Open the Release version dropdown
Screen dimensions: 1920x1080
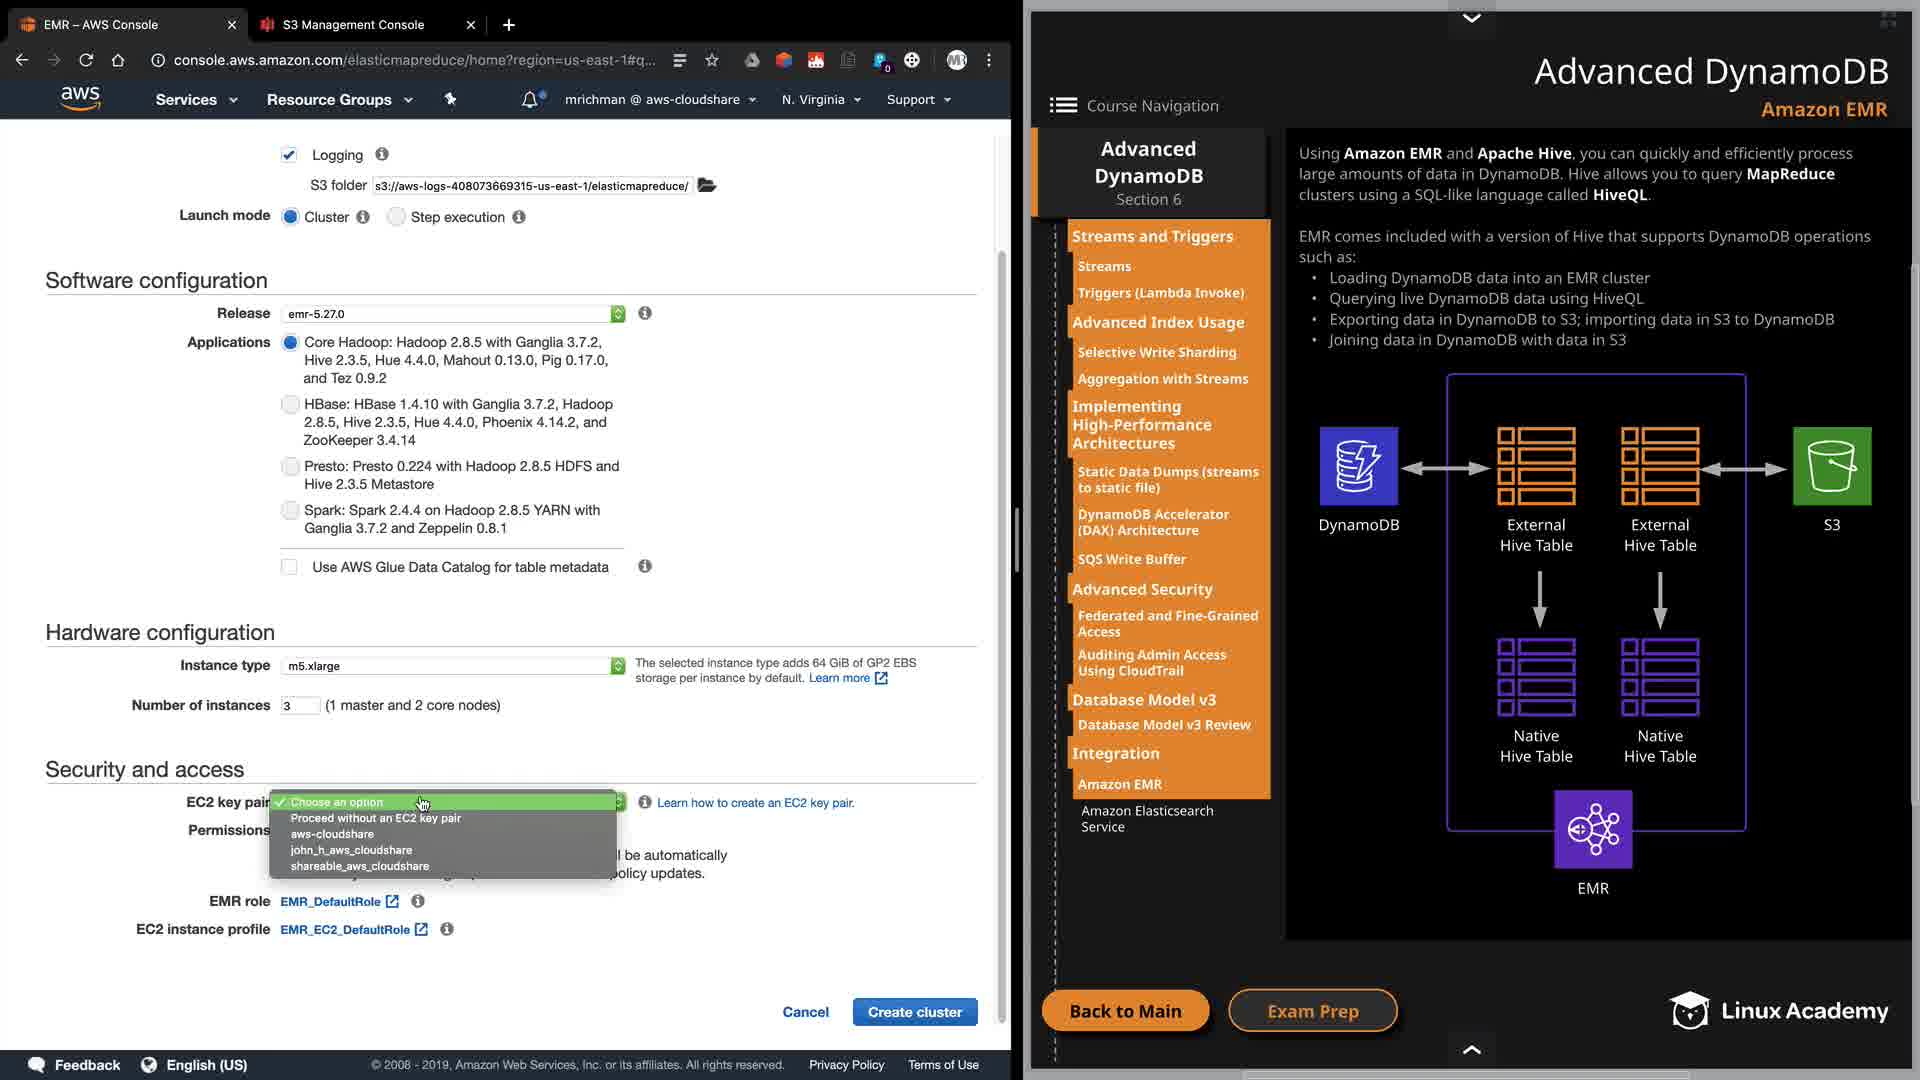point(453,314)
